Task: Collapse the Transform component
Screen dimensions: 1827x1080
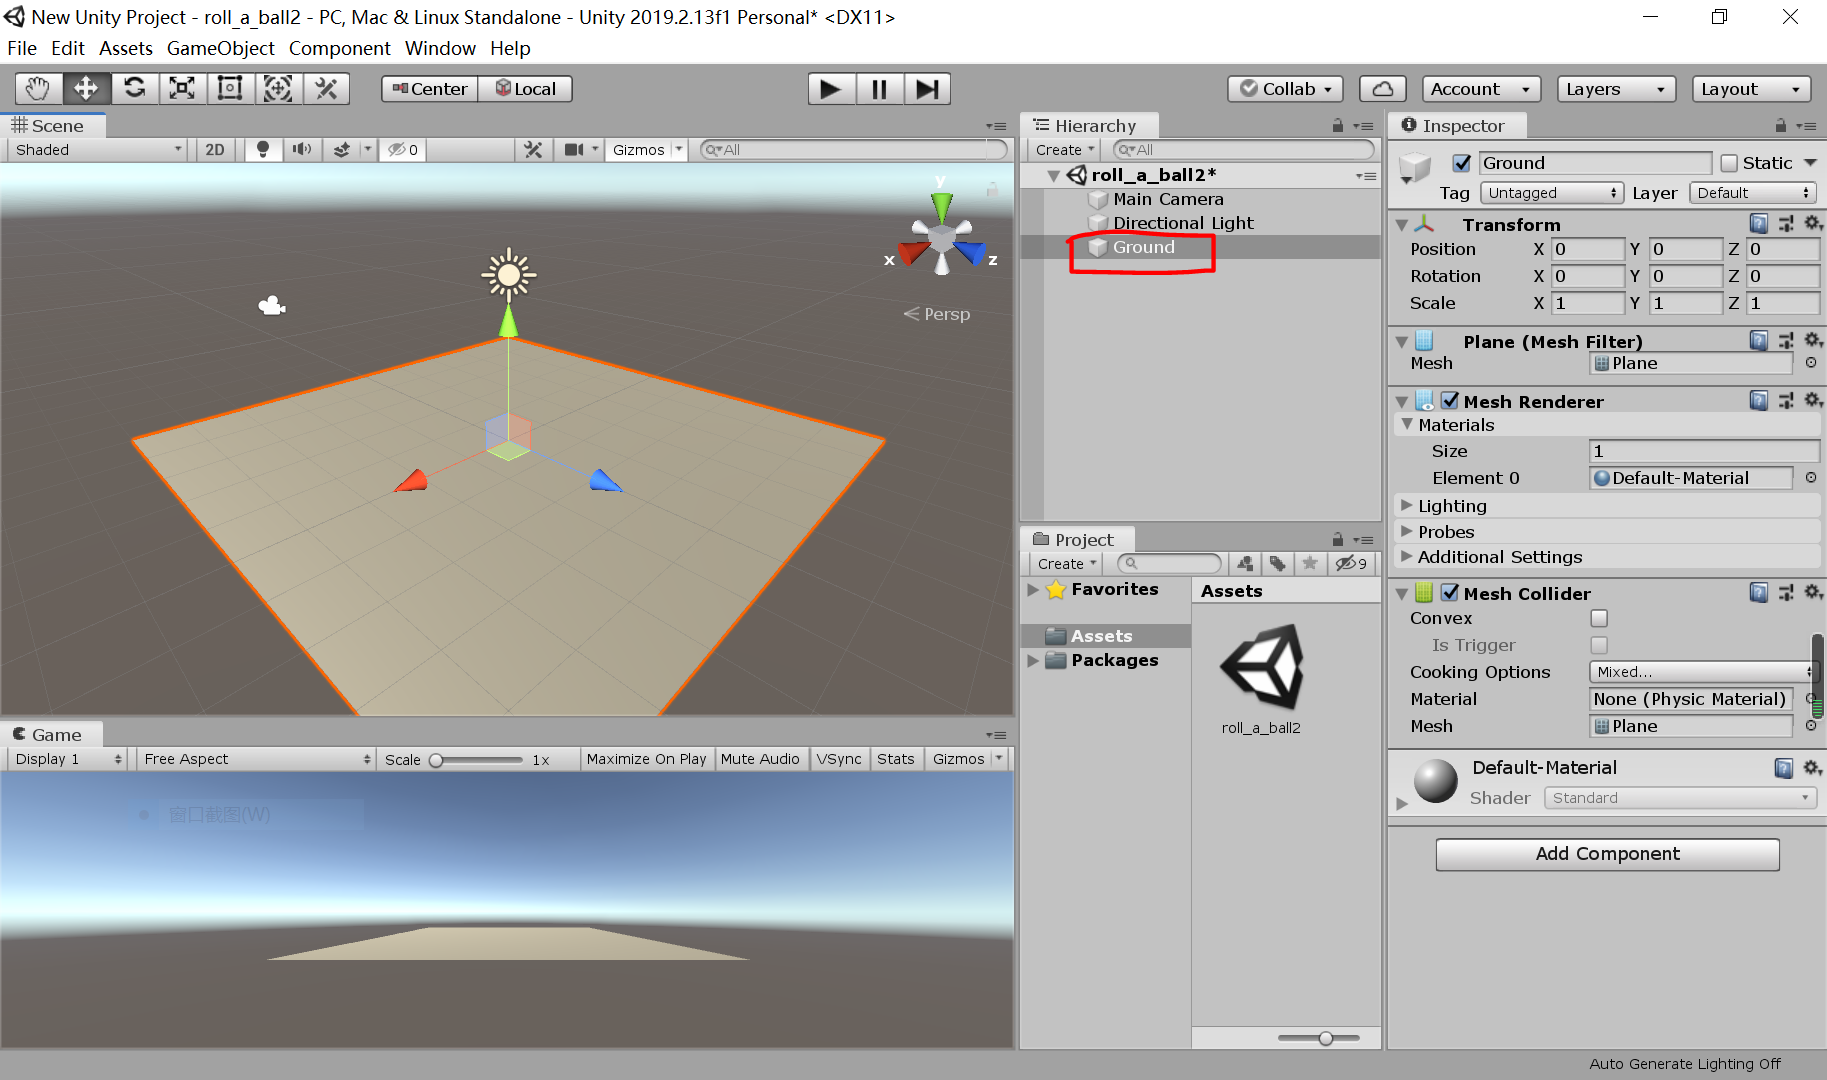Action: click(x=1402, y=224)
